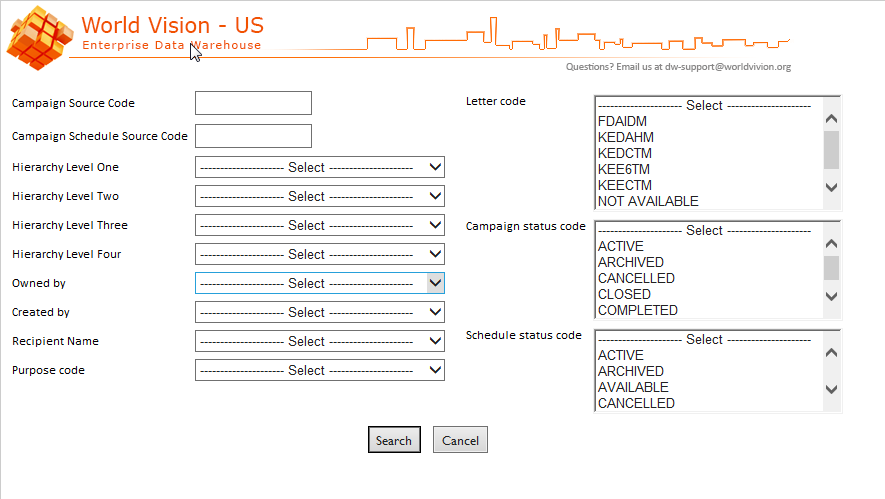The width and height of the screenshot is (885, 499).
Task: Focus the Campaign Source Code field
Action: (x=253, y=103)
